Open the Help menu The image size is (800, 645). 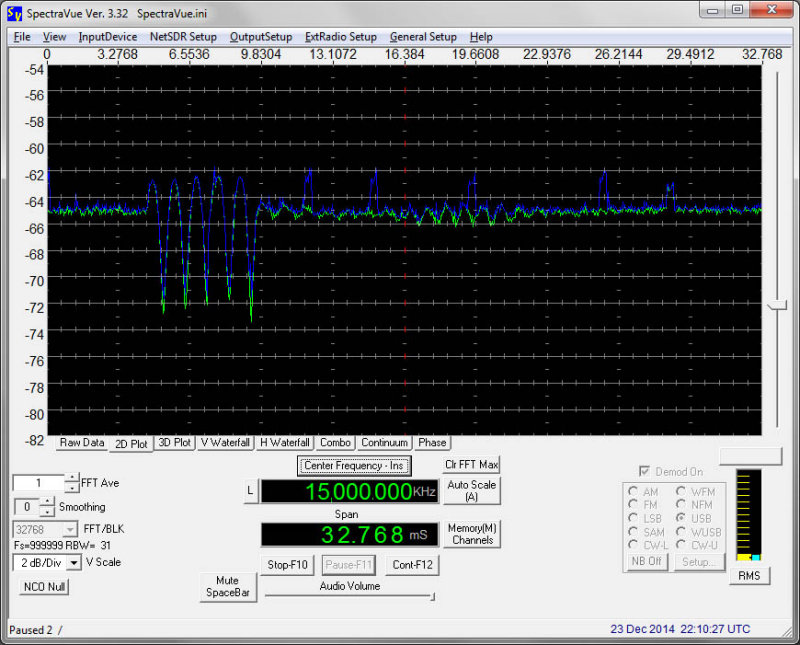click(x=481, y=37)
